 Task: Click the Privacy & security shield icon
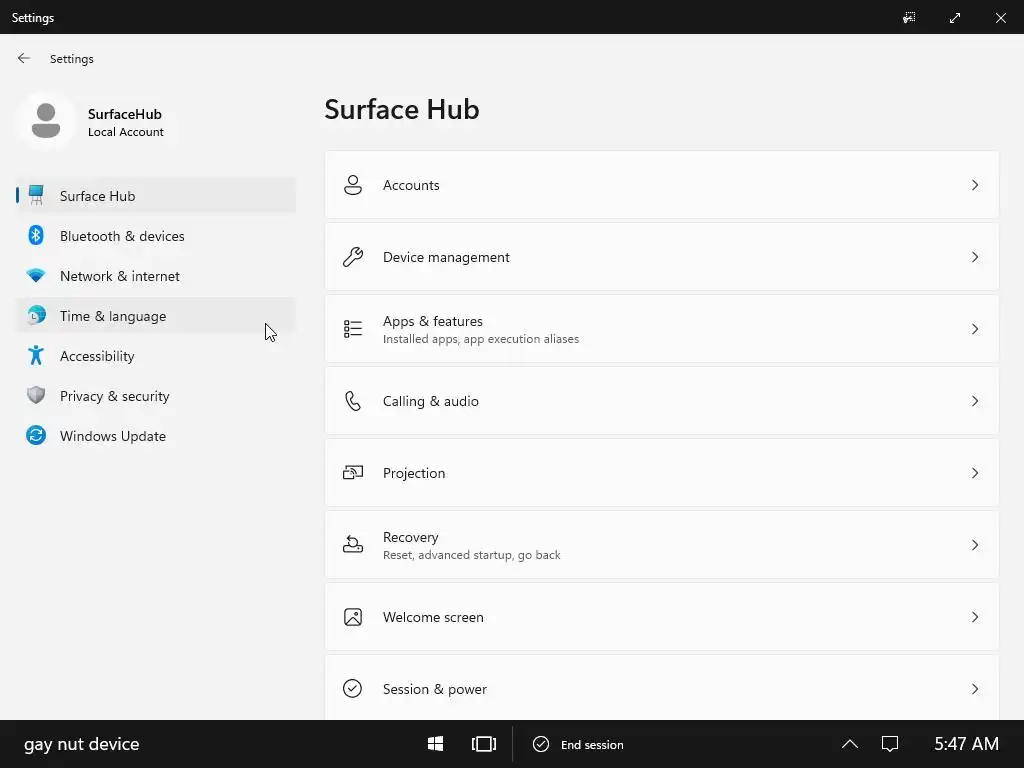pos(36,396)
